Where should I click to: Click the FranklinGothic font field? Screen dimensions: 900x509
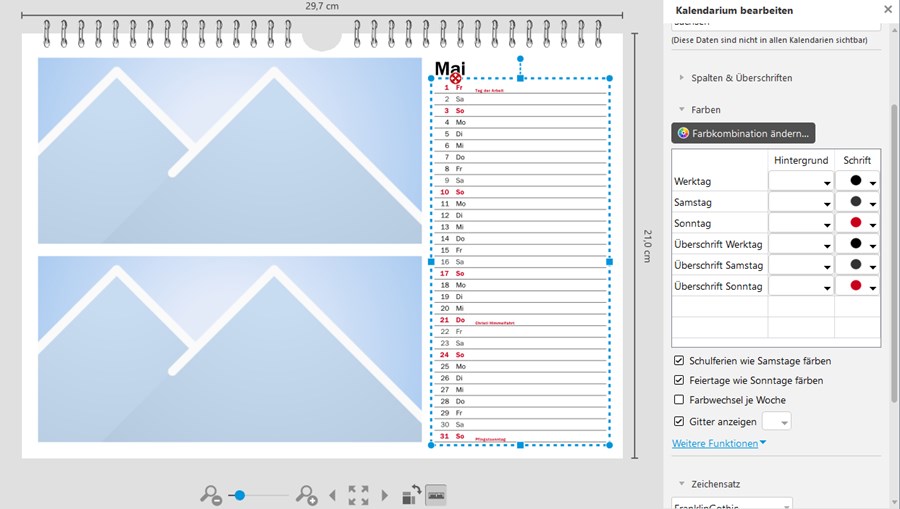click(x=732, y=504)
